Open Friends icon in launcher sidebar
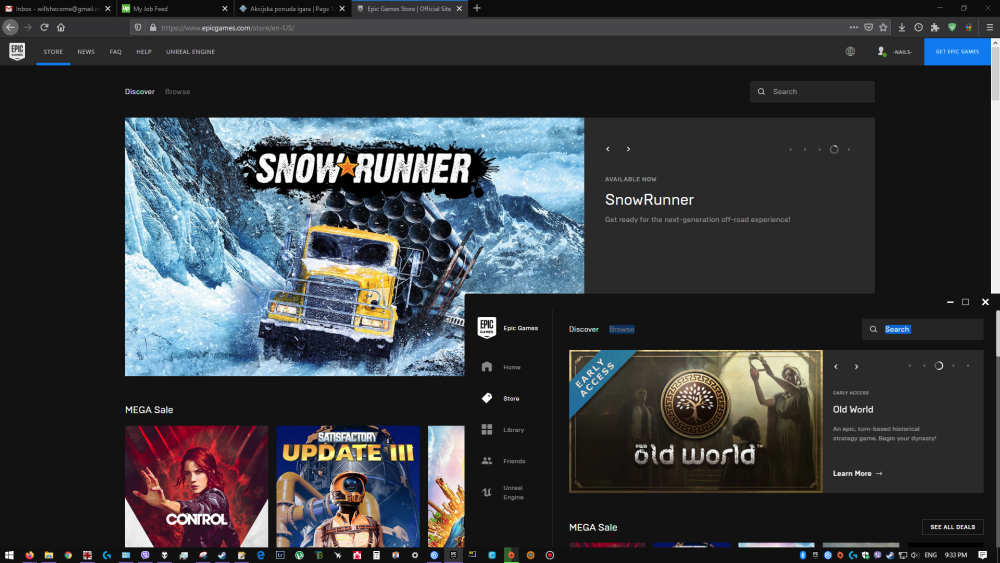 (487, 460)
